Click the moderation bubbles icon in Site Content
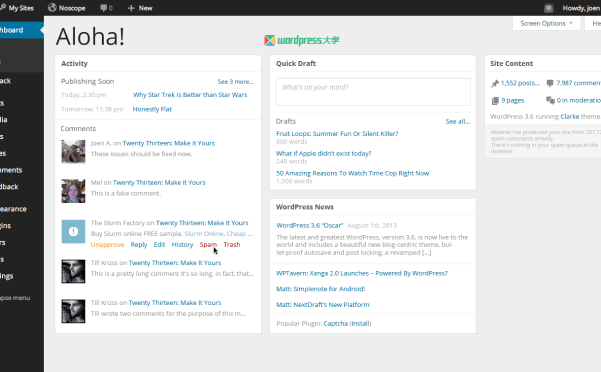This screenshot has height=372, width=601. click(550, 101)
